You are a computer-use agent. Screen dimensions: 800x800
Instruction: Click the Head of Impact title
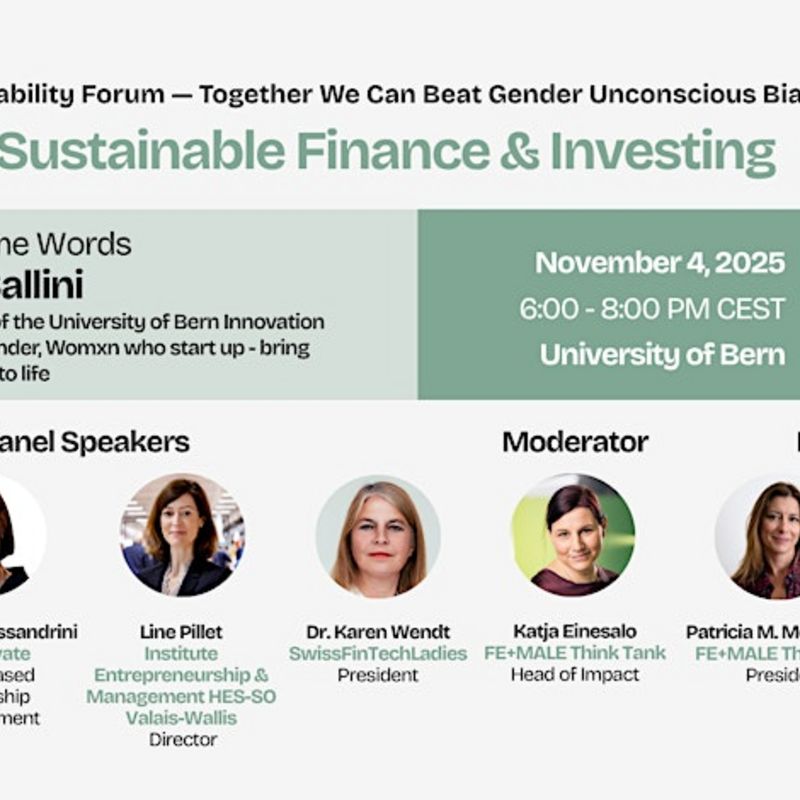pyautogui.click(x=574, y=675)
